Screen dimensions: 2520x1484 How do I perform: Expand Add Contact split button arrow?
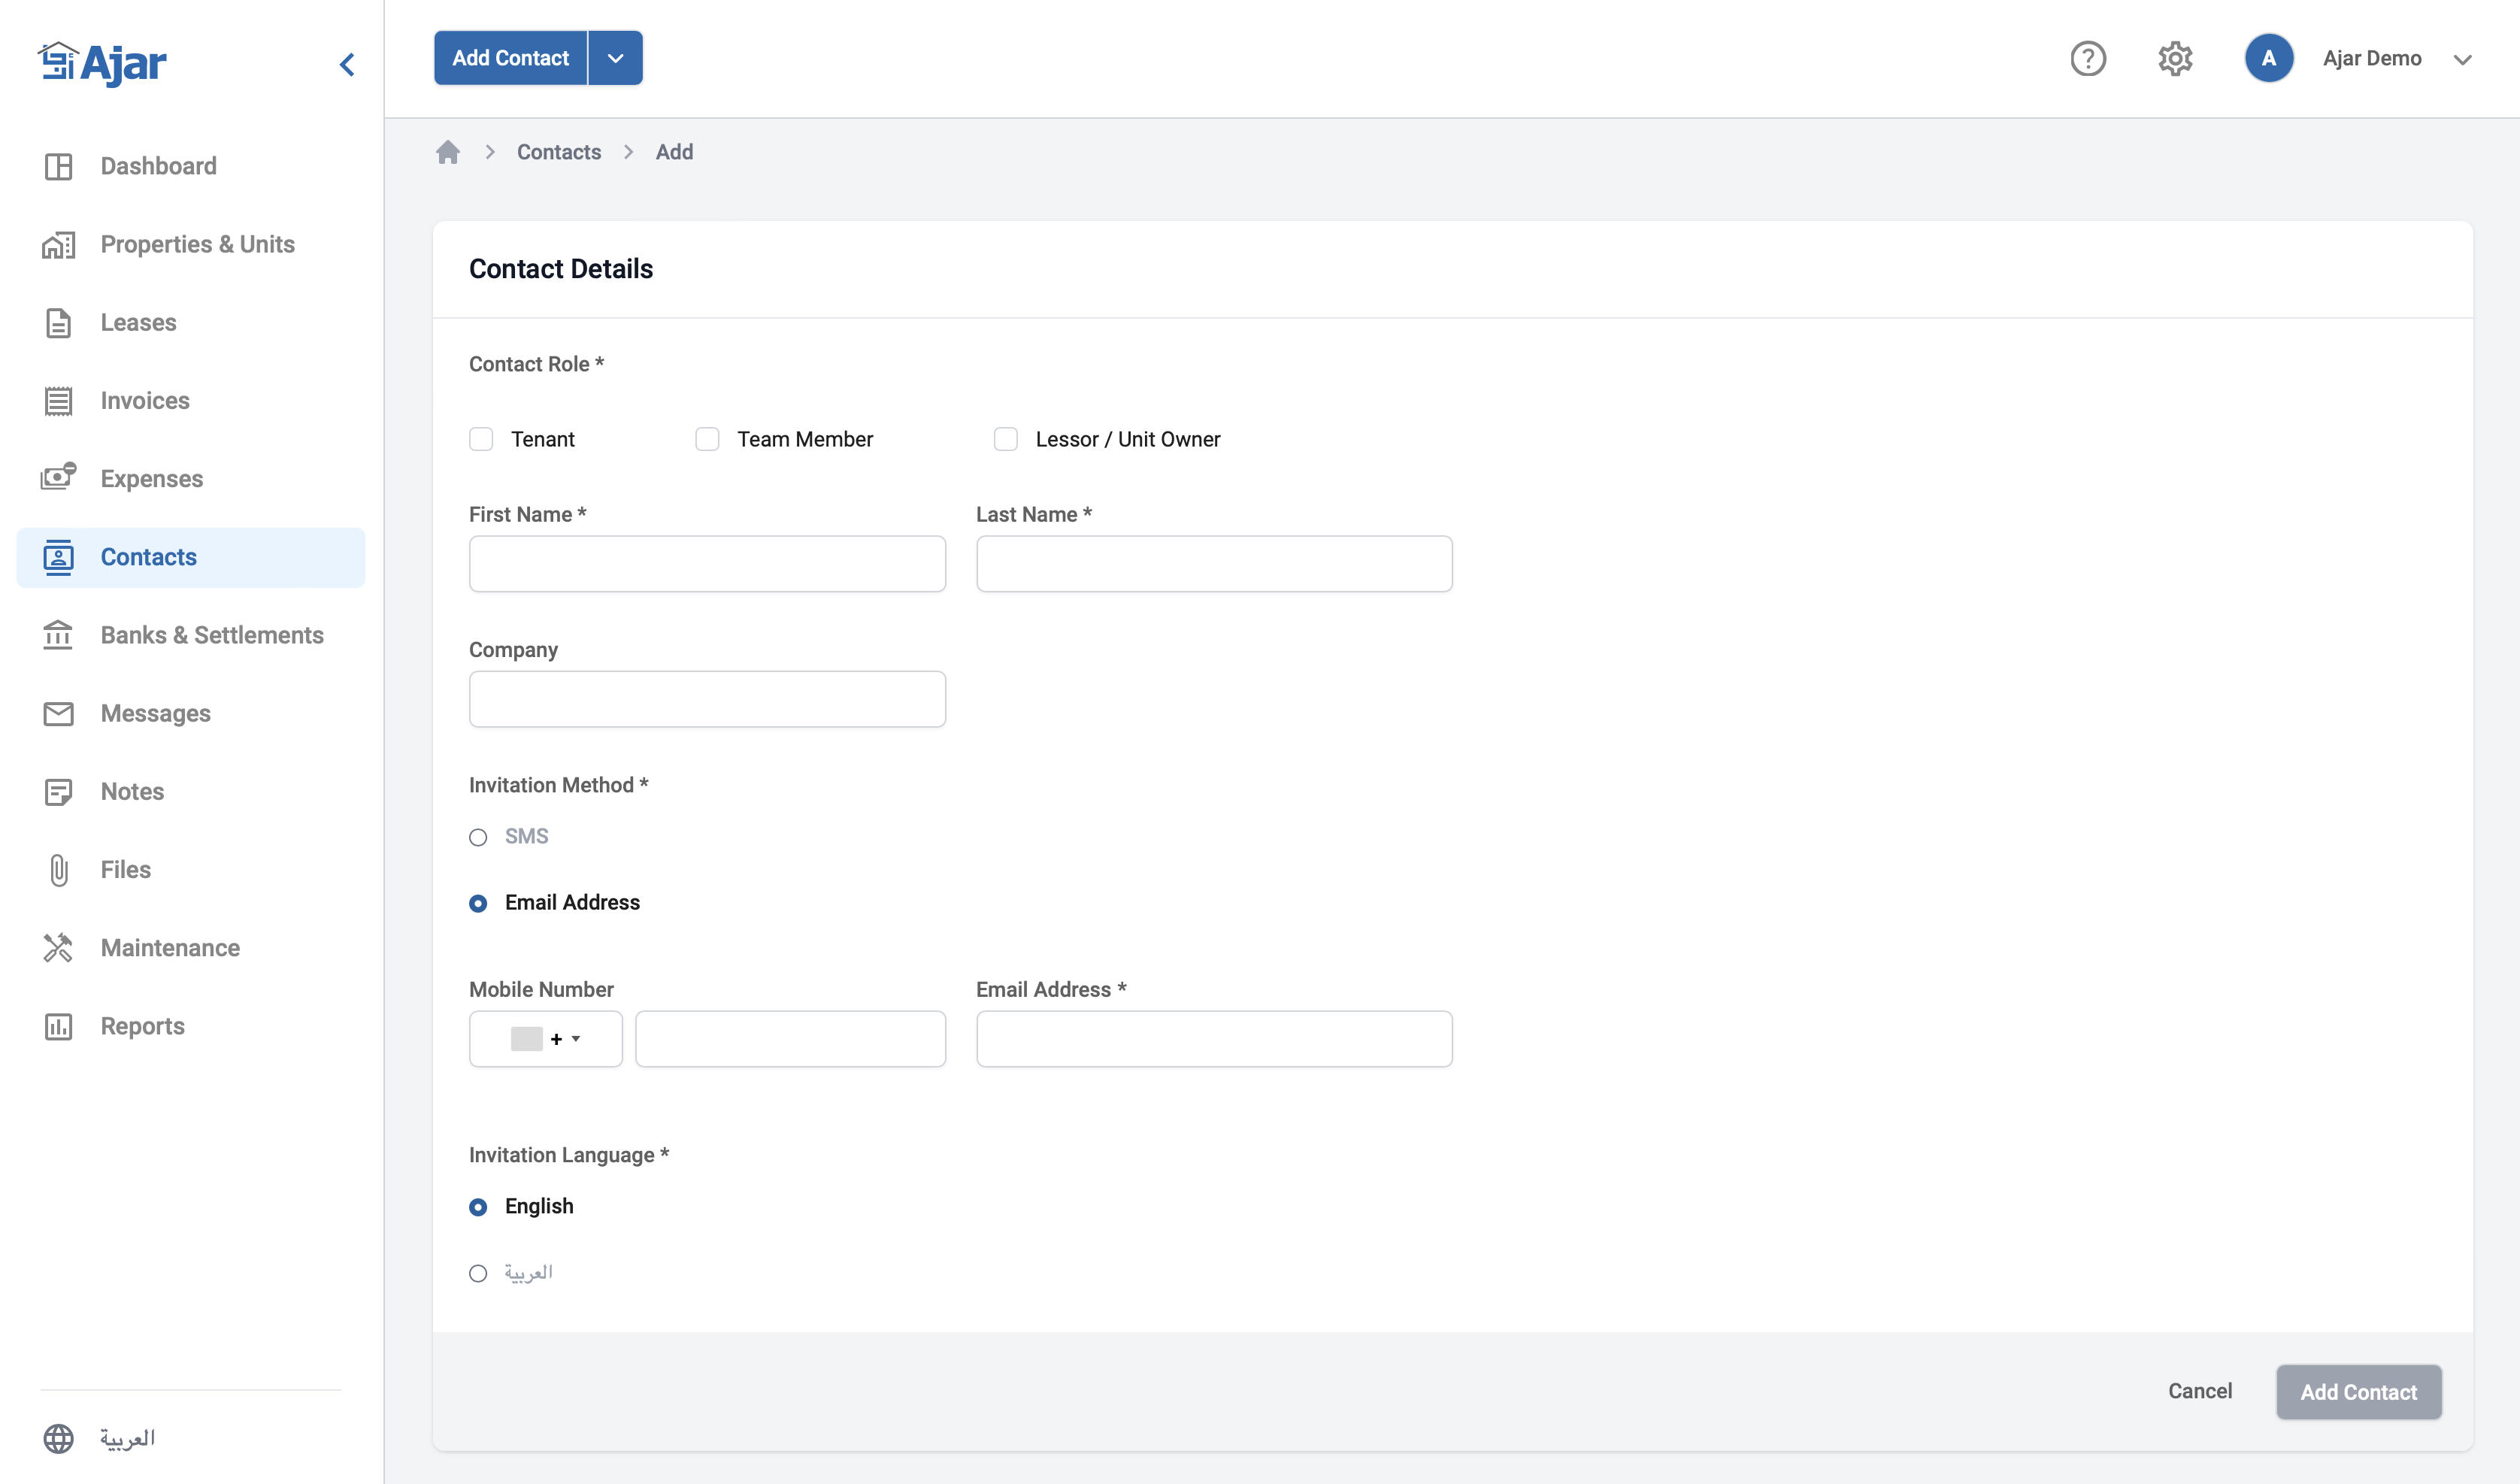click(615, 58)
